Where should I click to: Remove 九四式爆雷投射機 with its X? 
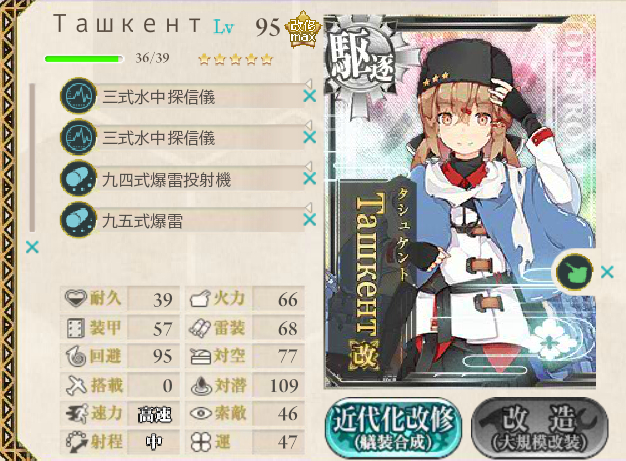point(310,178)
